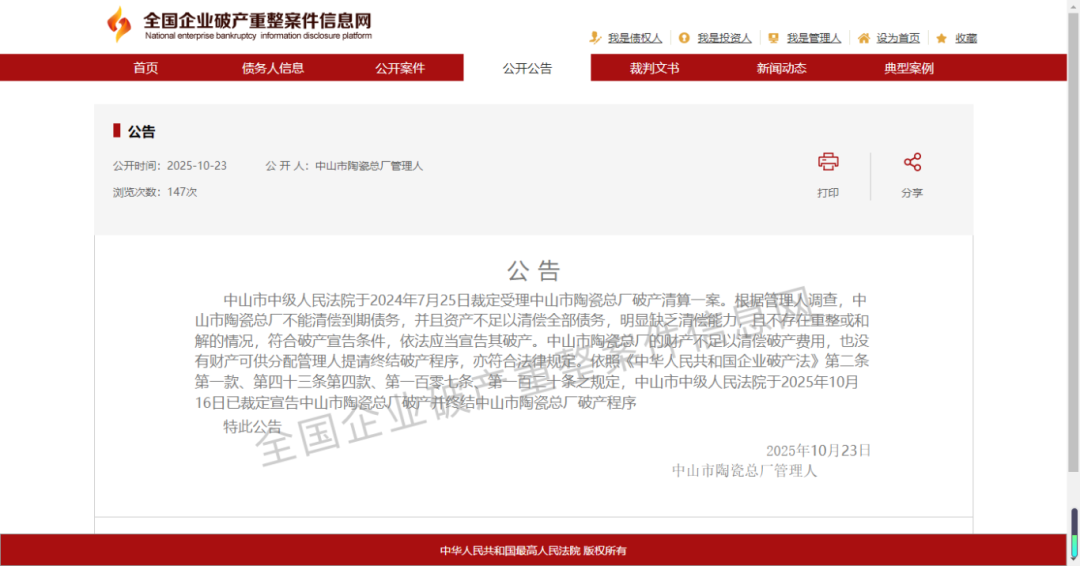Image resolution: width=1080 pixels, height=566 pixels.
Task: Click the printer icon
Action: pos(828,162)
